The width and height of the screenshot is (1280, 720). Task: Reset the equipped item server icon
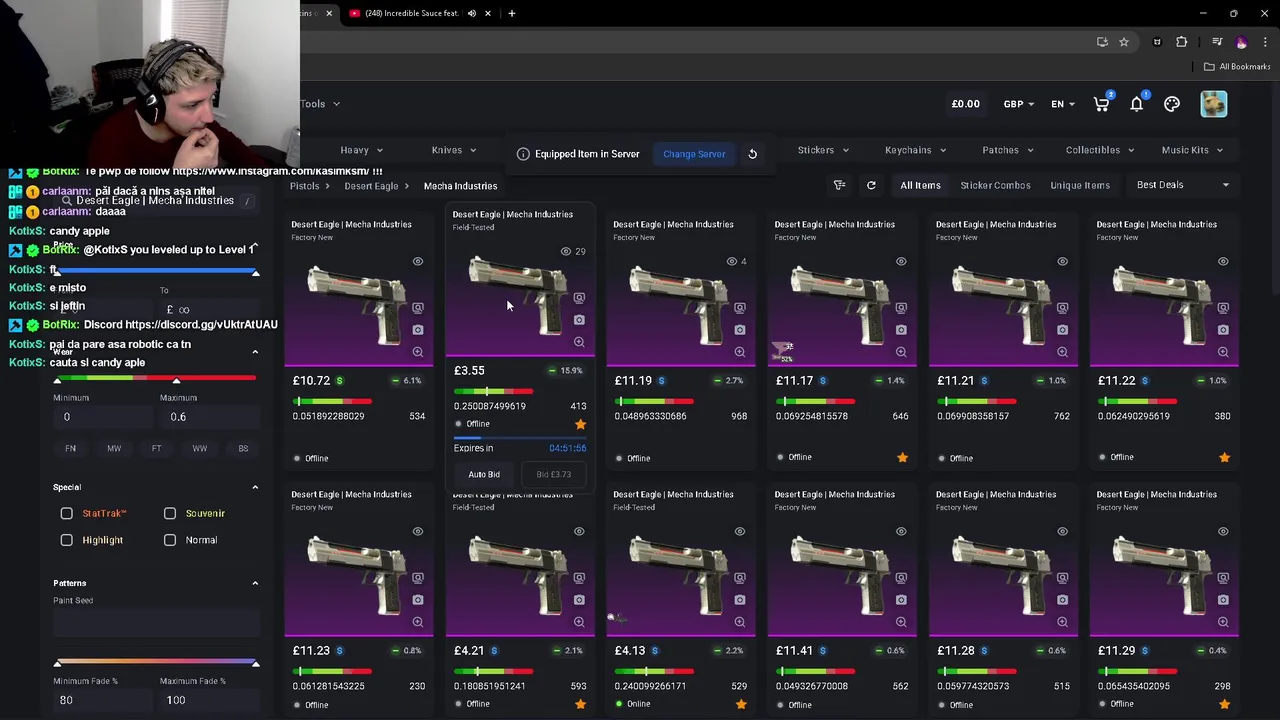pyautogui.click(x=752, y=154)
